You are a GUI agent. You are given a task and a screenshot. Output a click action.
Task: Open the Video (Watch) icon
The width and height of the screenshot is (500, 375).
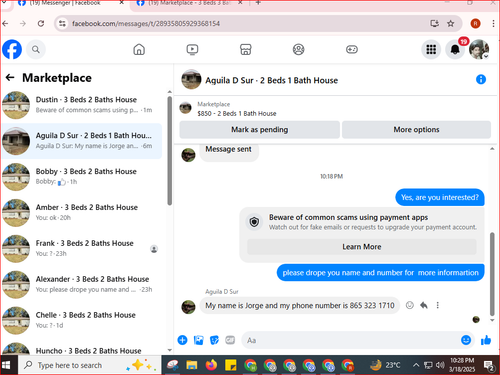(192, 49)
